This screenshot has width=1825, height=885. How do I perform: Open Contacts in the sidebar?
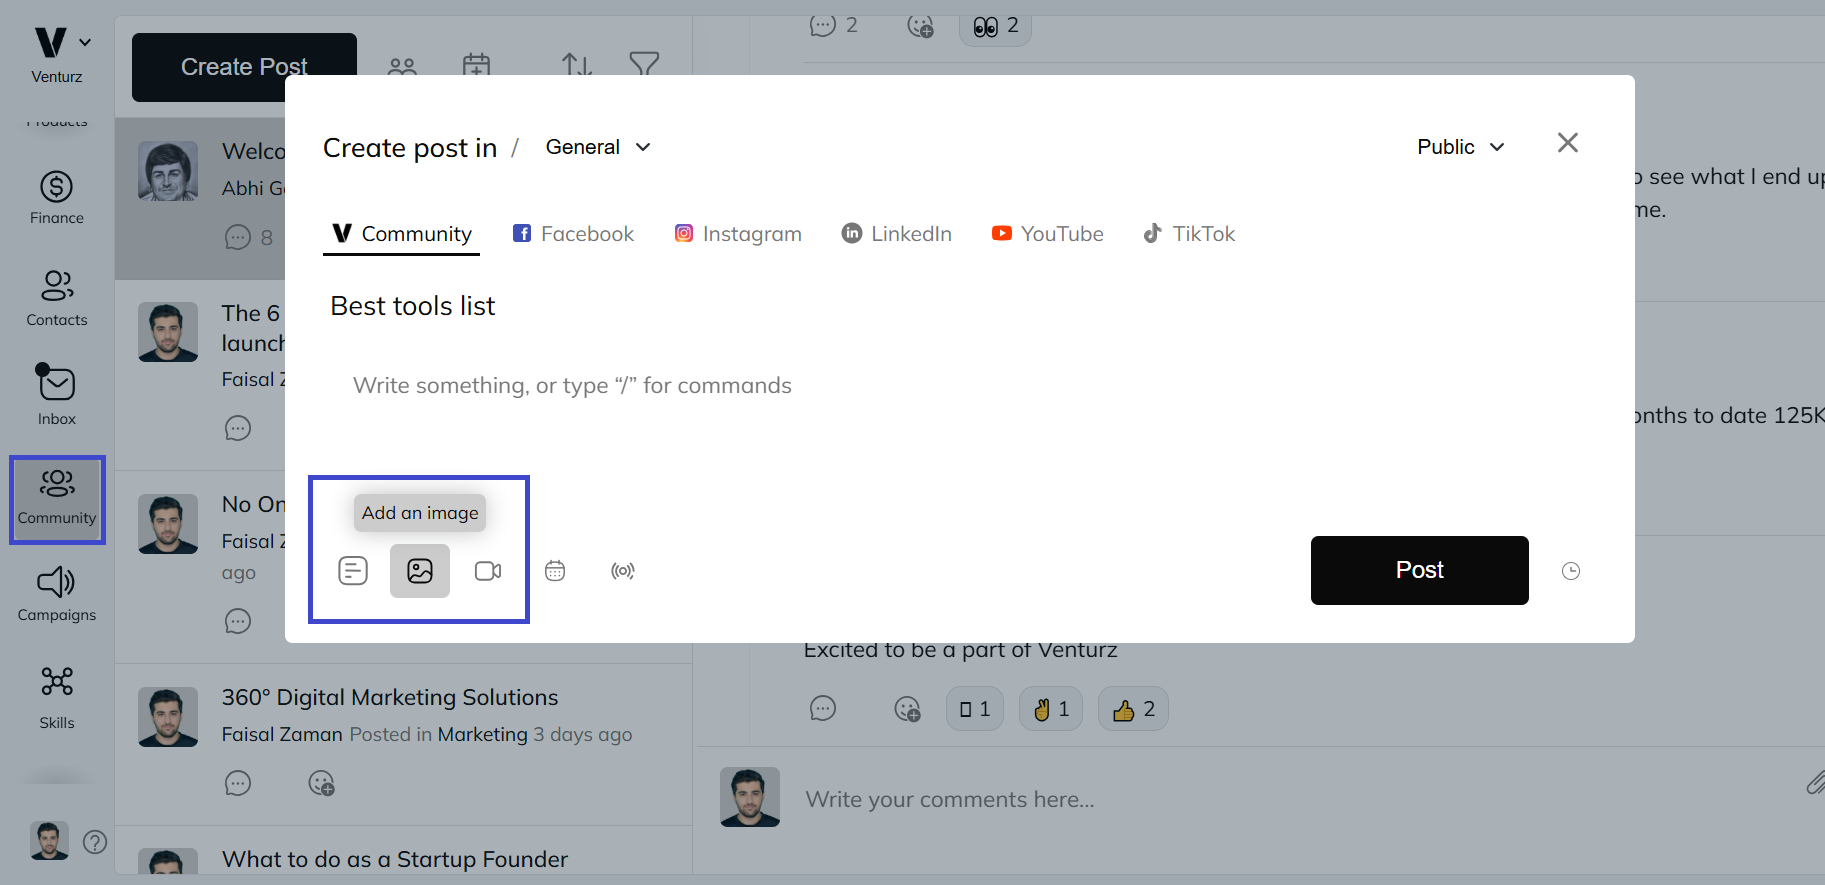pyautogui.click(x=57, y=298)
